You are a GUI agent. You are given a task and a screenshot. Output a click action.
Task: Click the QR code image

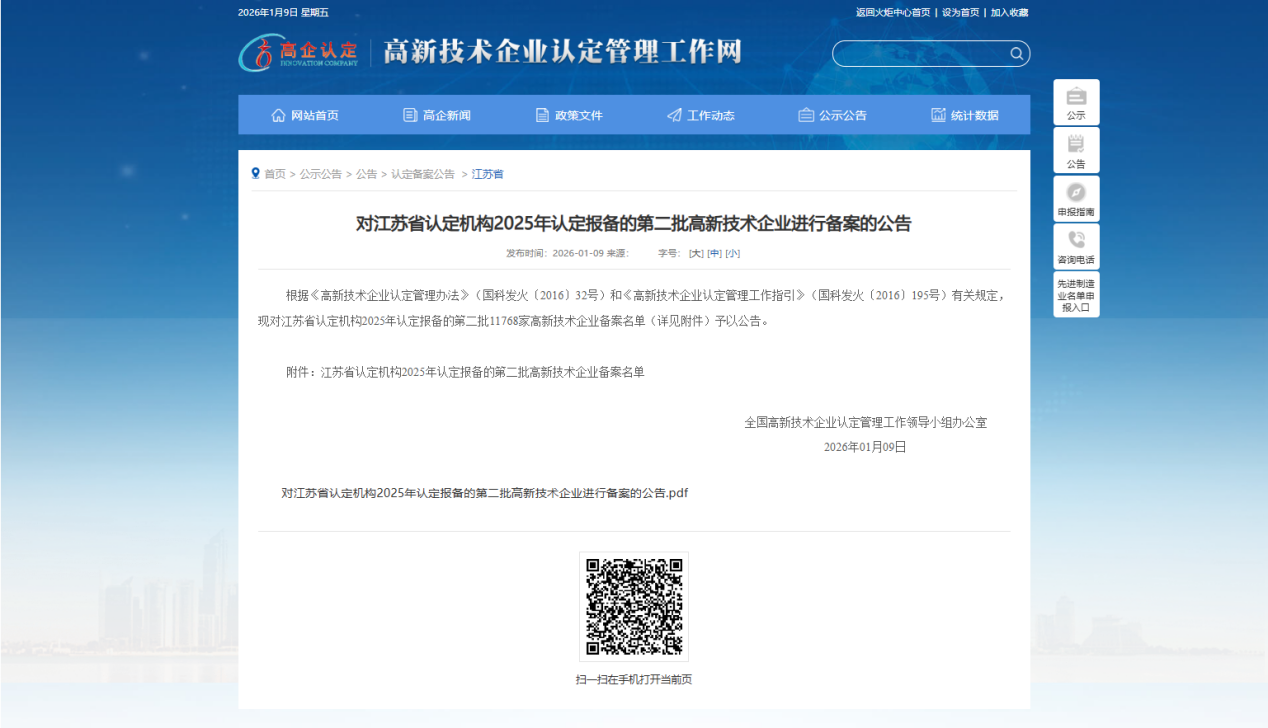[x=633, y=604]
